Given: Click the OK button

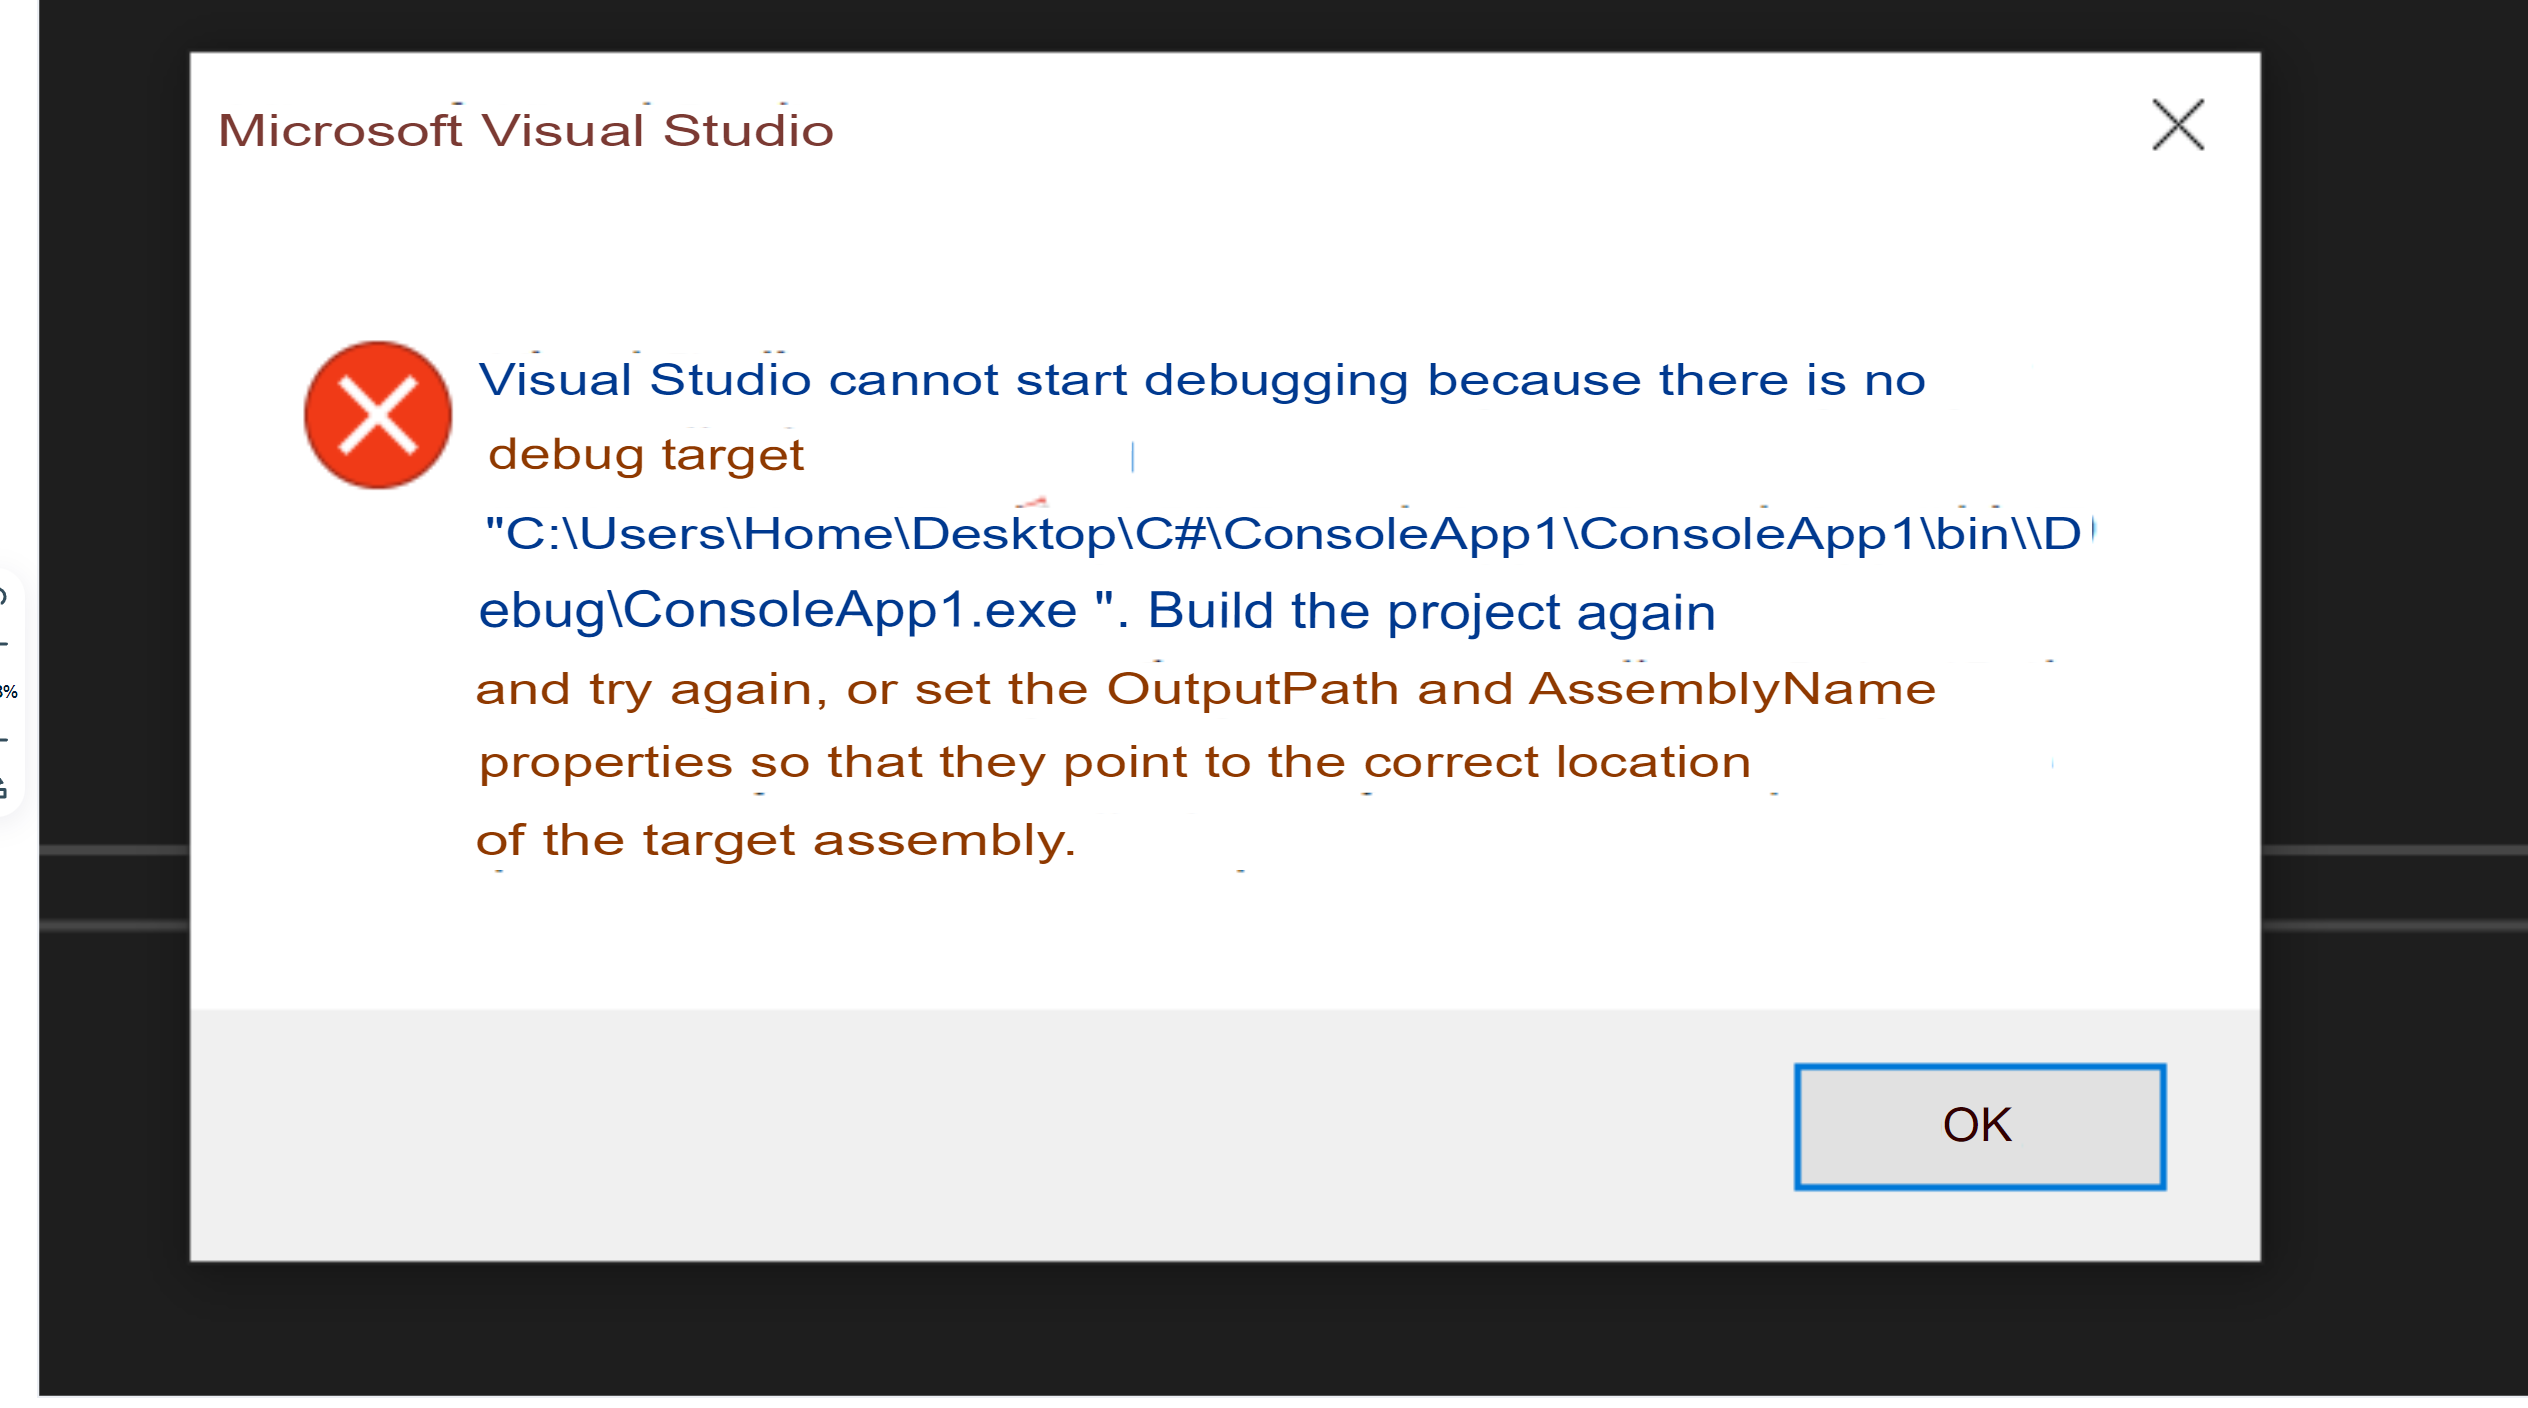Looking at the screenshot, I should click(1979, 1126).
